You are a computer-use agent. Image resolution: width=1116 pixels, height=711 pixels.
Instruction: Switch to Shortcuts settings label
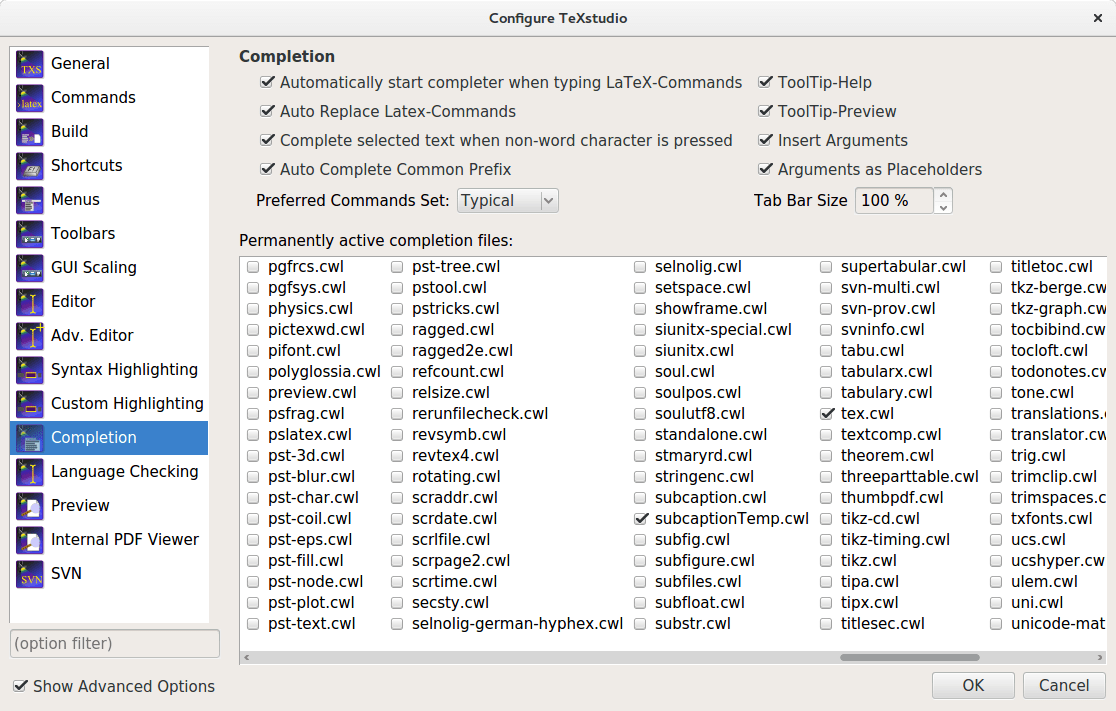tap(87, 165)
